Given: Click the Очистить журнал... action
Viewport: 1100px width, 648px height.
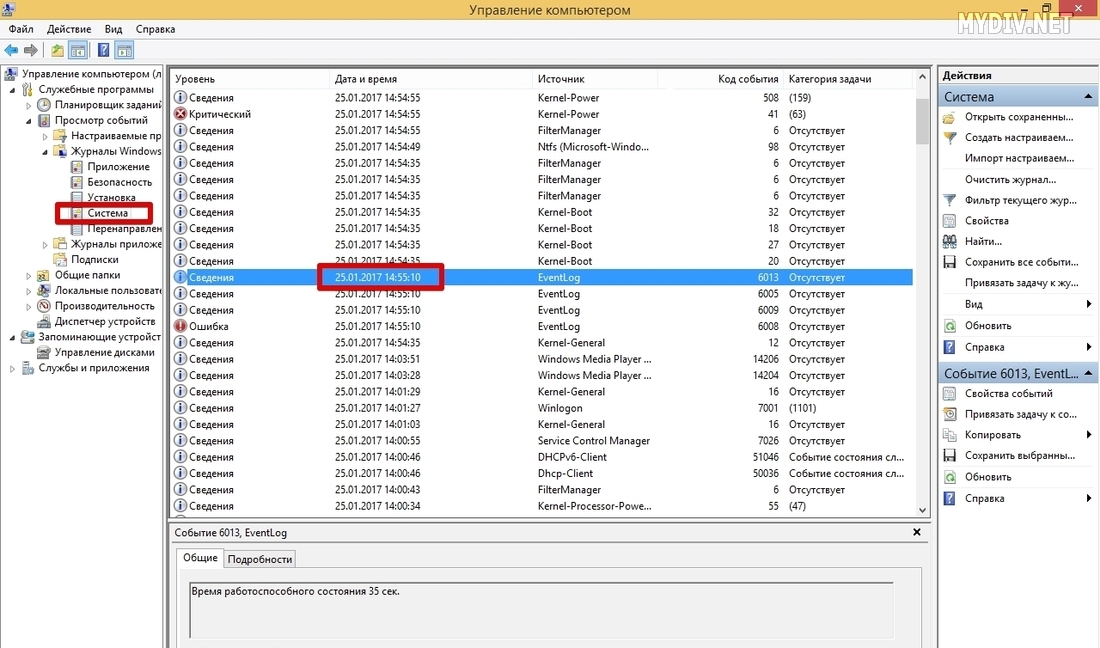Looking at the screenshot, I should (1010, 180).
